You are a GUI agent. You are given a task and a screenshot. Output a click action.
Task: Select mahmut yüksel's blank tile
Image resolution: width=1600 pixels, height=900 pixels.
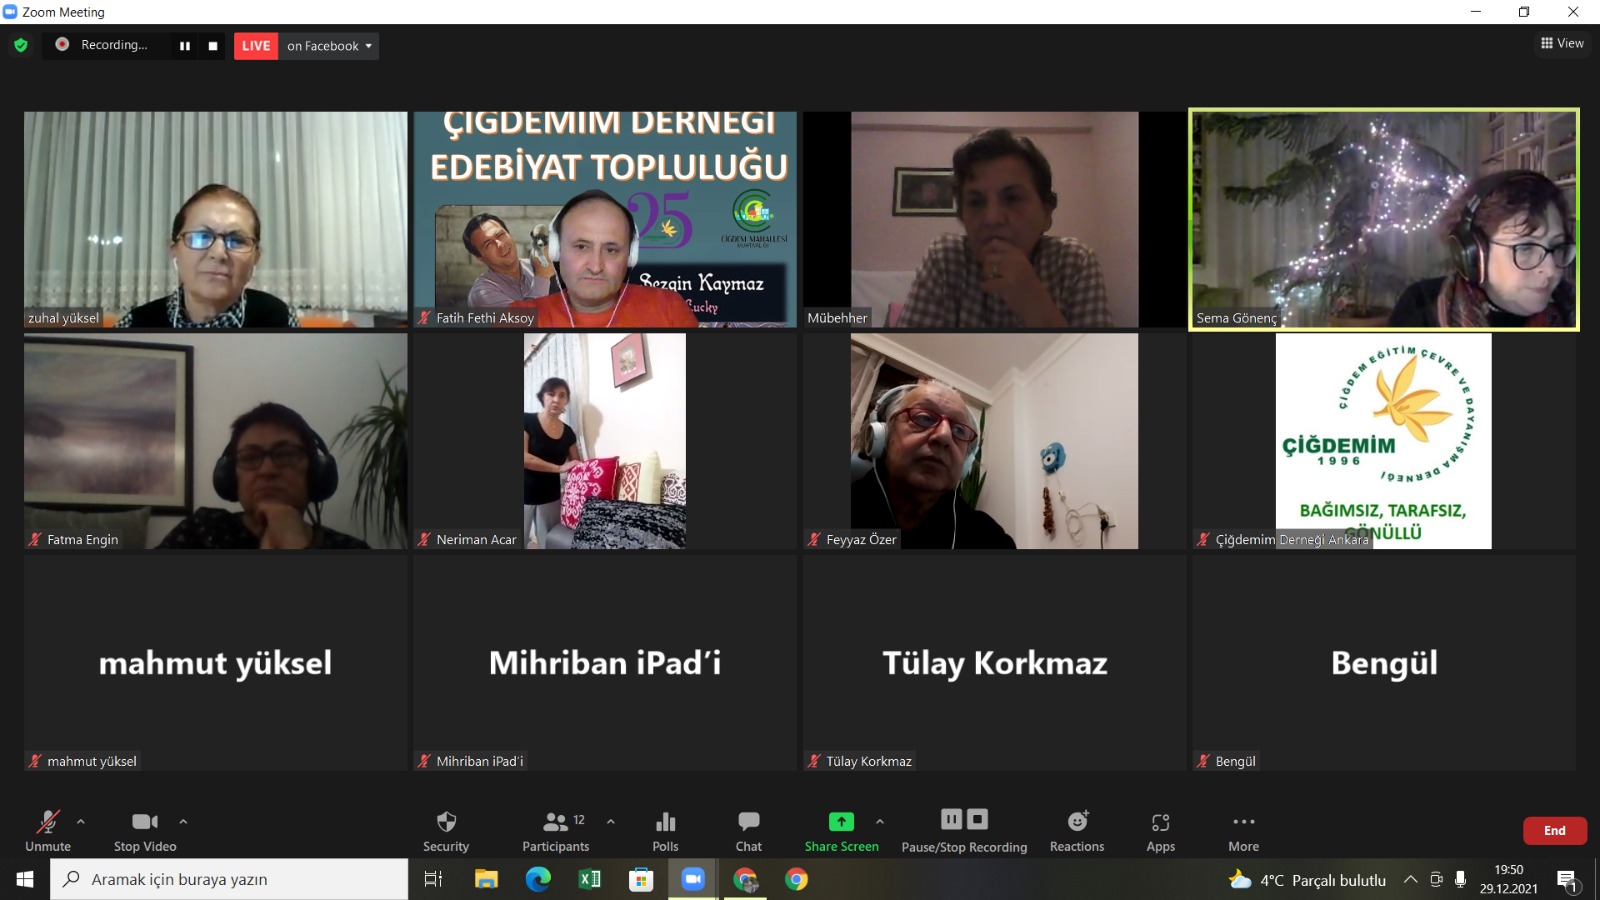216,663
